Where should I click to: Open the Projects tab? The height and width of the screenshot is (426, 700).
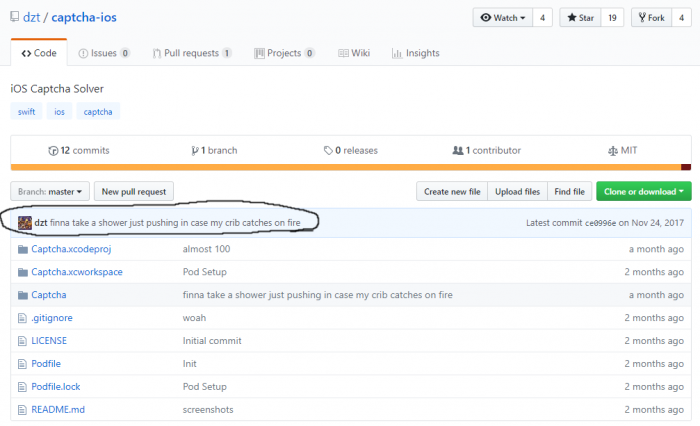tap(284, 53)
